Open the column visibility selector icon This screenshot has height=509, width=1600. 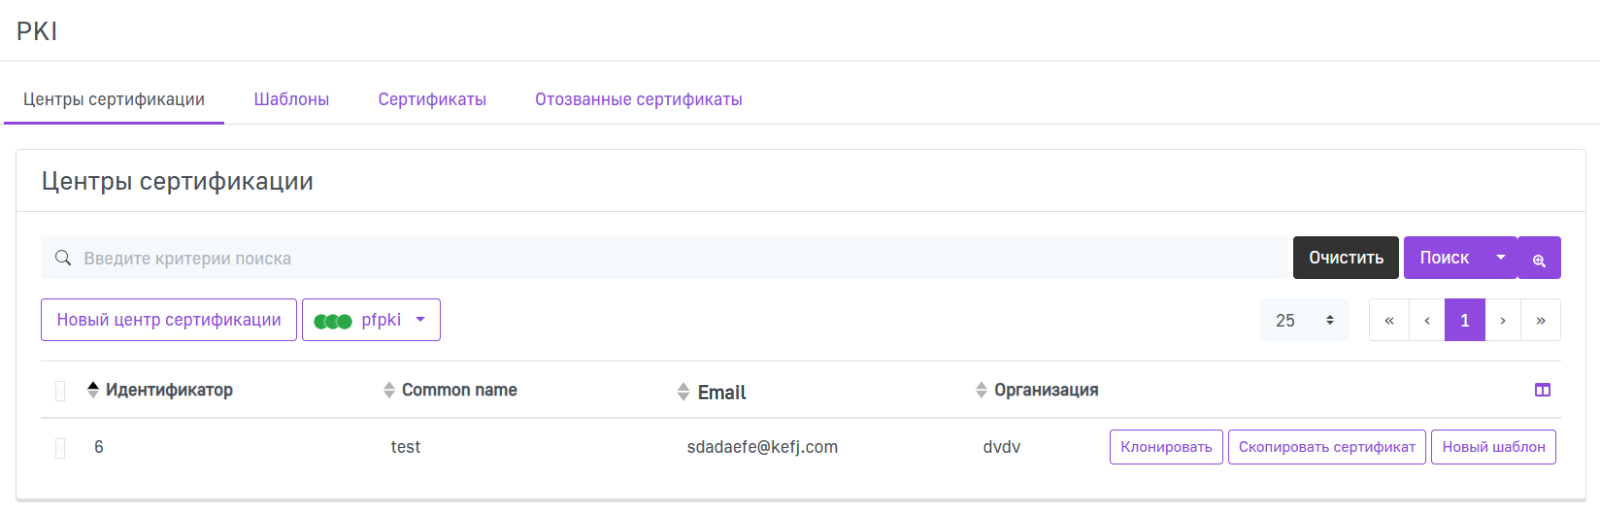tap(1542, 390)
